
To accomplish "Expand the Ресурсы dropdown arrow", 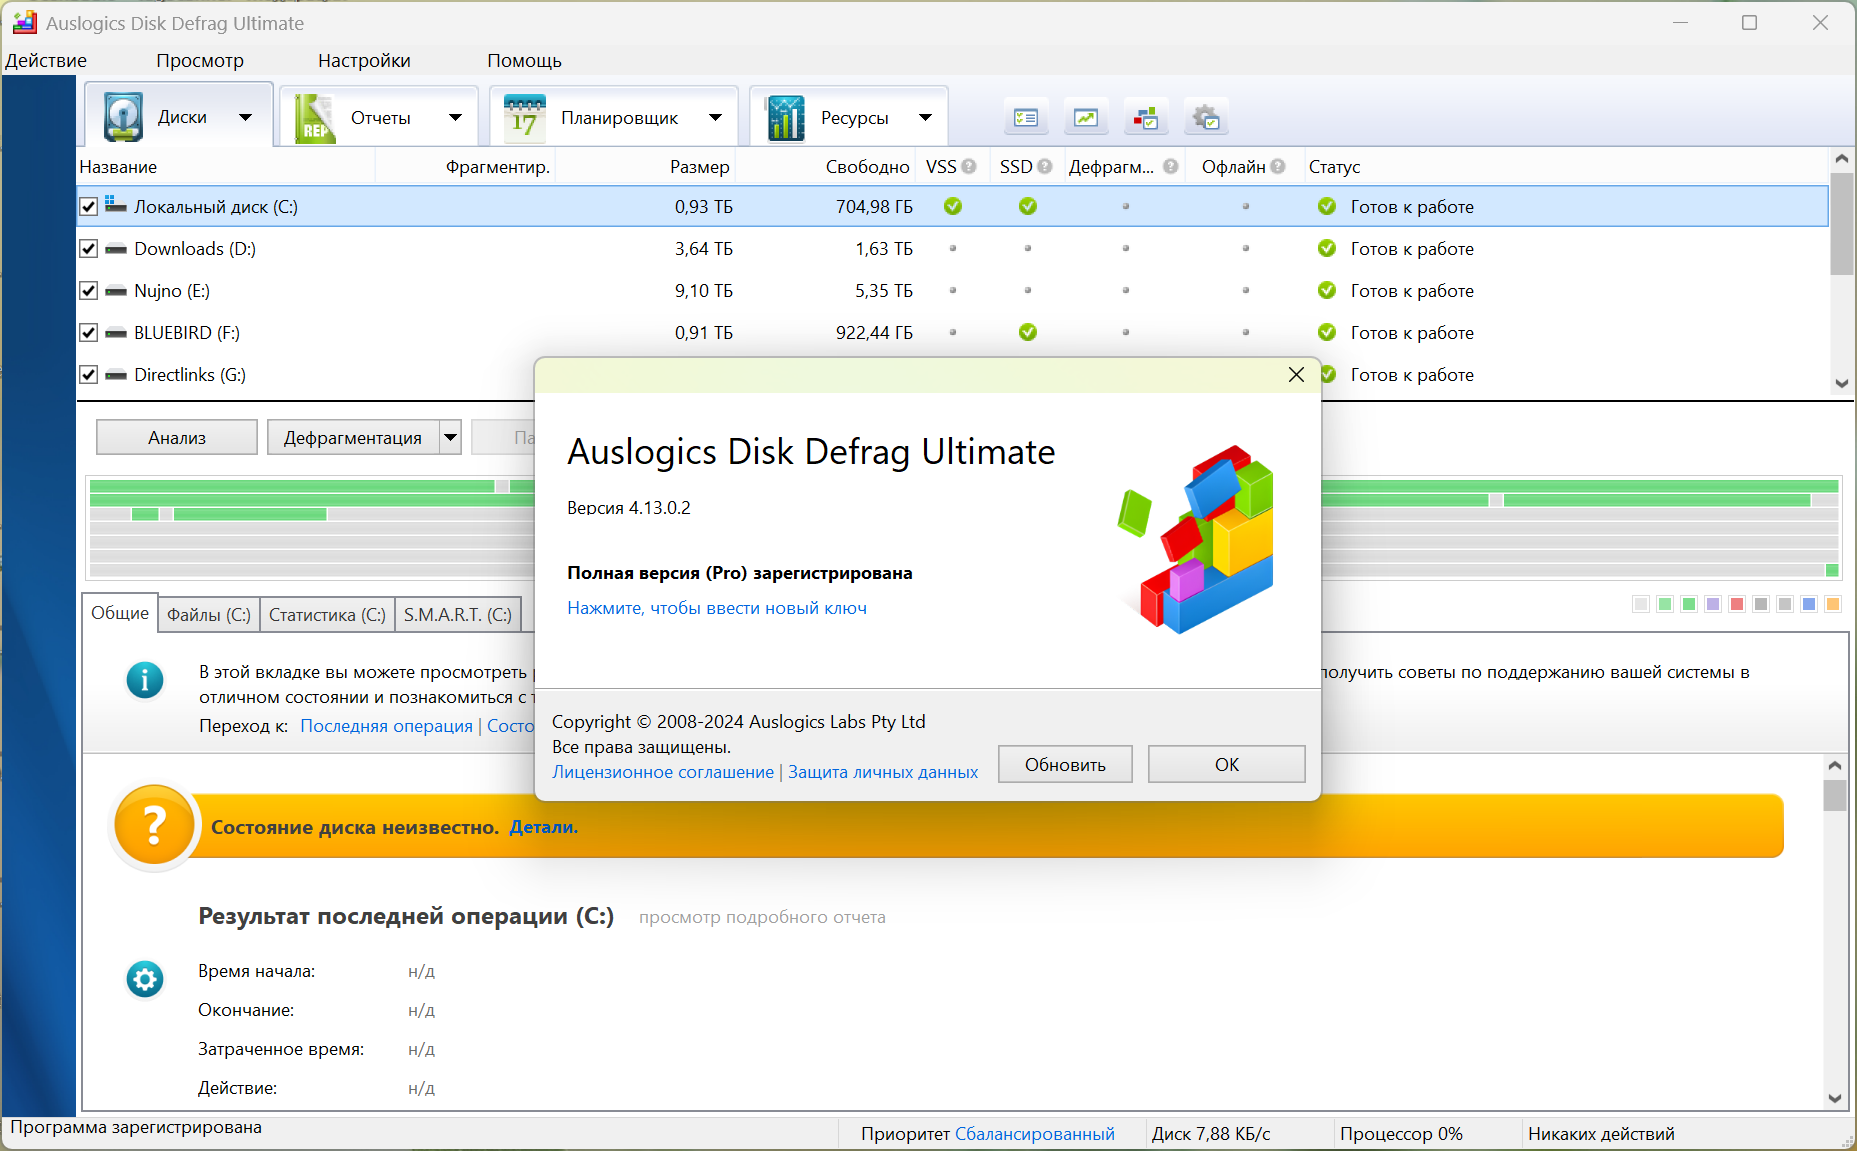I will [925, 117].
